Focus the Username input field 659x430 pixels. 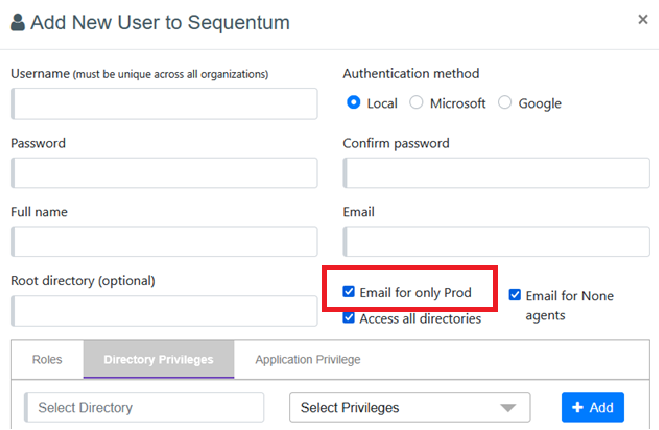point(165,104)
